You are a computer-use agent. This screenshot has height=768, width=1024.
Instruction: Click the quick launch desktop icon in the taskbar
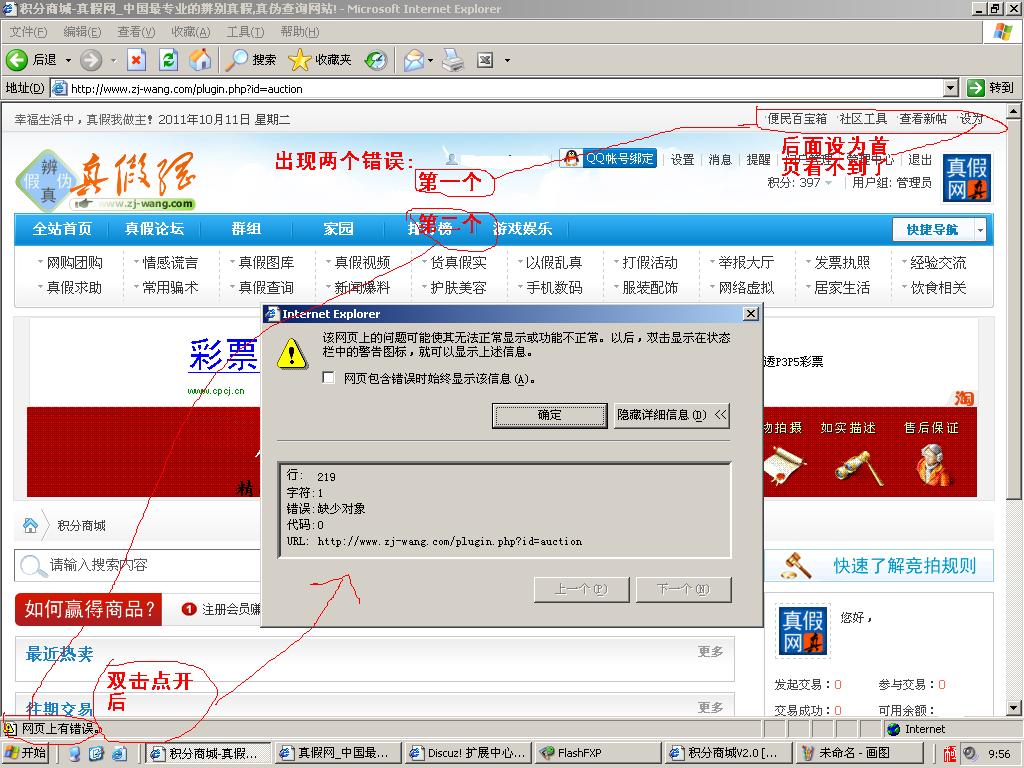pos(96,754)
